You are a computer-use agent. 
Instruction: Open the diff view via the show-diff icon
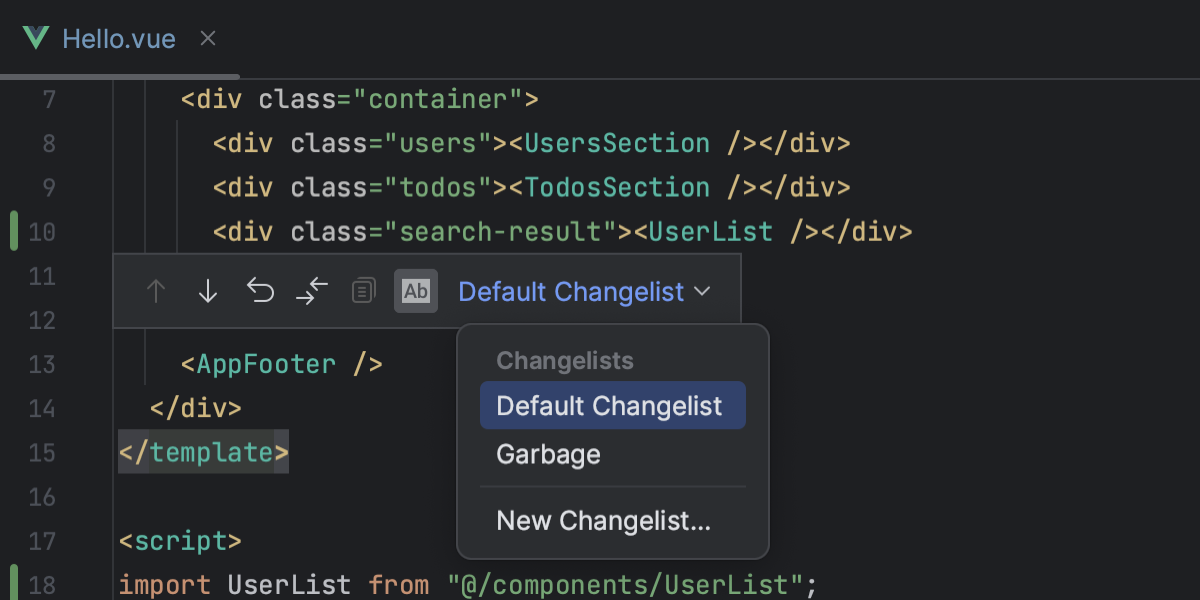tap(311, 291)
